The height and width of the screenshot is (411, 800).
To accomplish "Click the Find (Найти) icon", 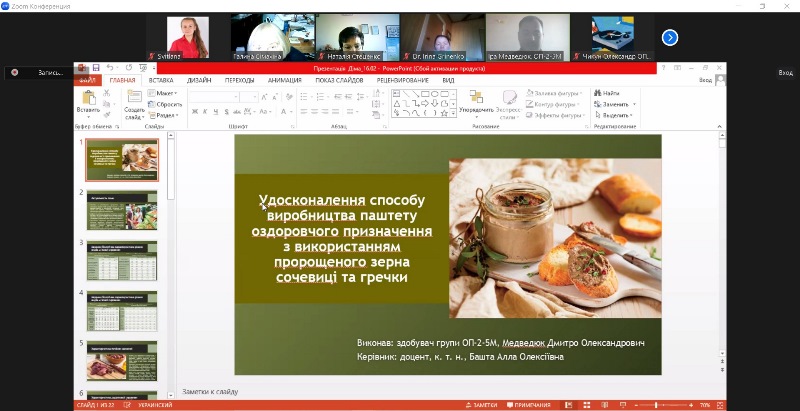I will [607, 93].
